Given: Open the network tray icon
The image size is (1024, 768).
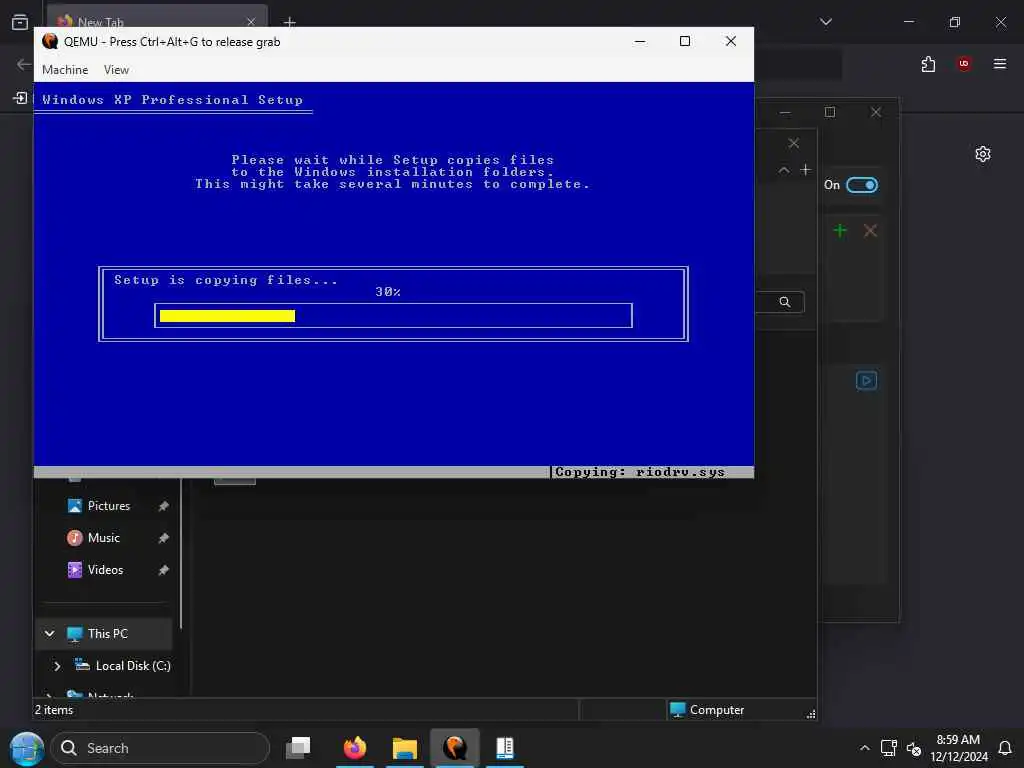Looking at the screenshot, I should click(889, 748).
